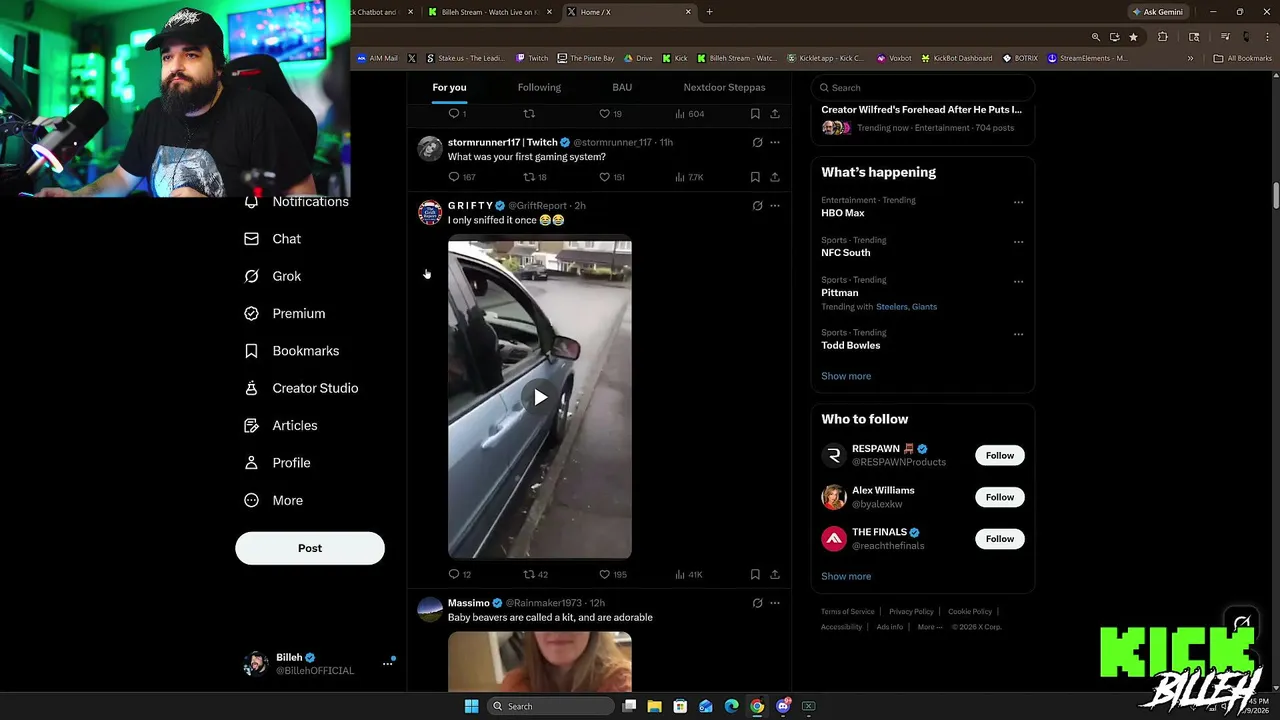Open the Windows Start menu
Viewport: 1280px width, 720px height.
(471, 706)
